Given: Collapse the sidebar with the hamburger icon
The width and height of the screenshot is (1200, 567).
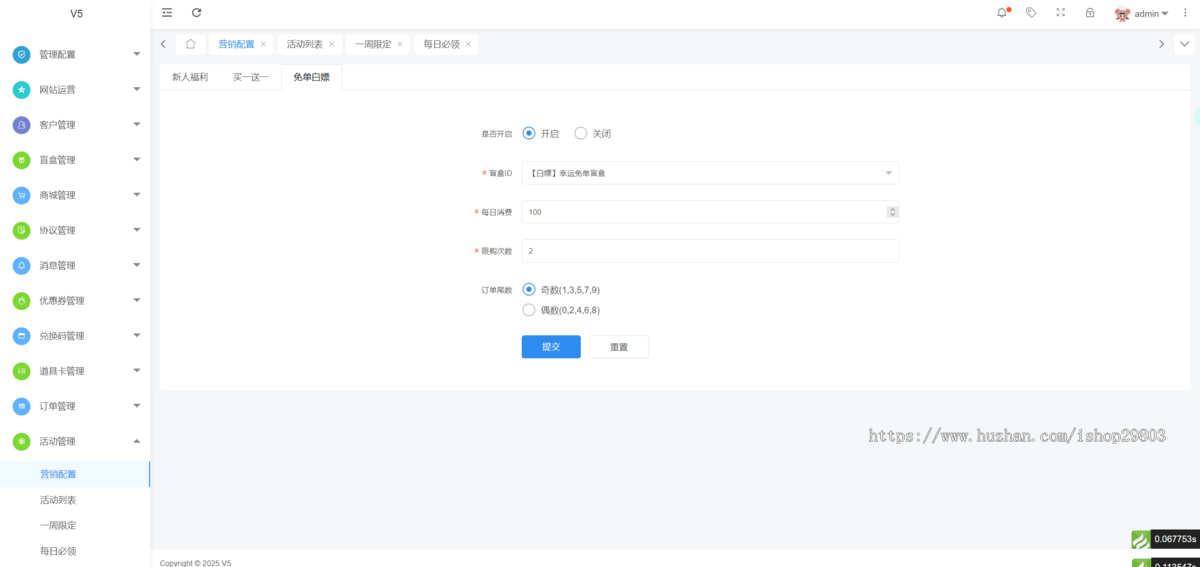Looking at the screenshot, I should point(167,13).
